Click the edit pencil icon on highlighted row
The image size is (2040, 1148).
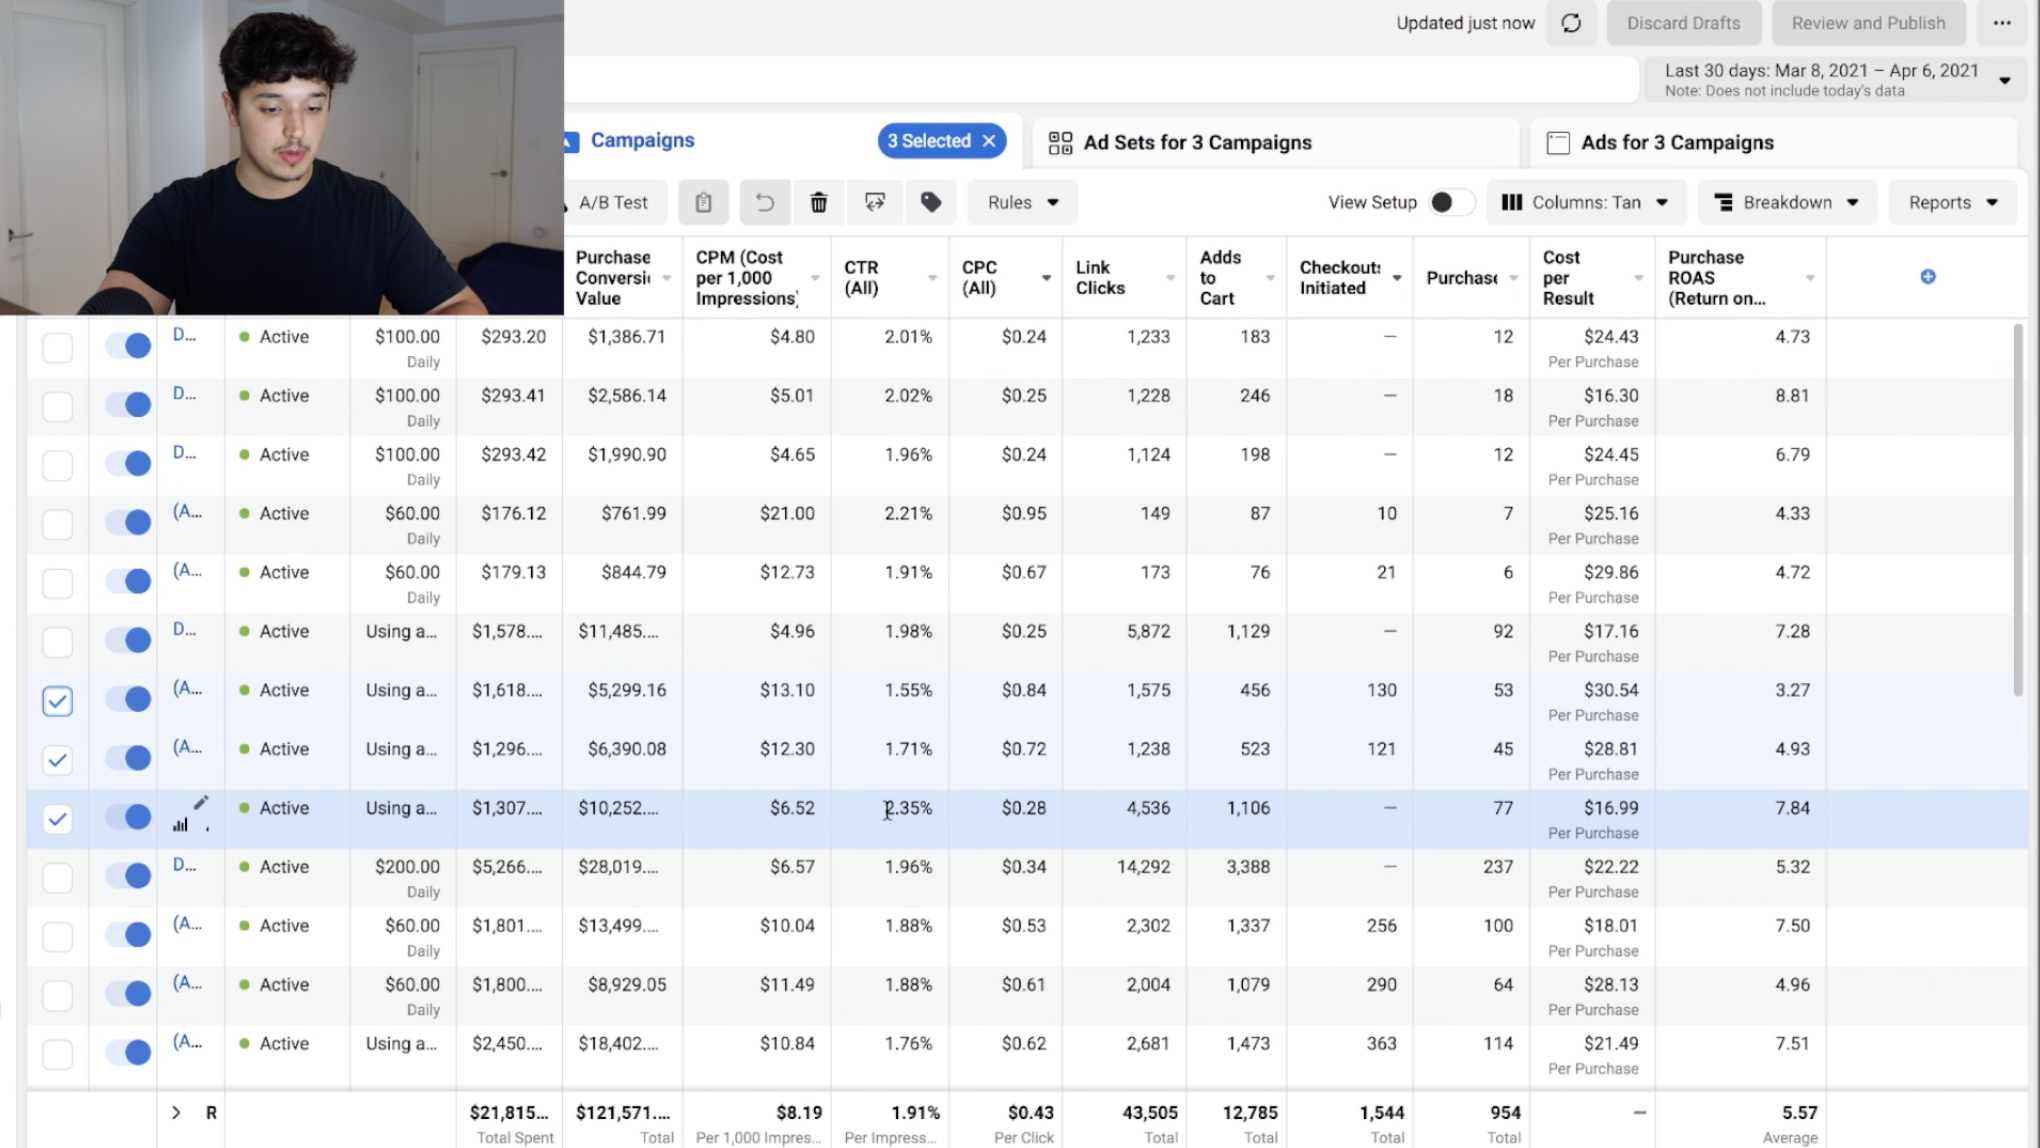(200, 802)
